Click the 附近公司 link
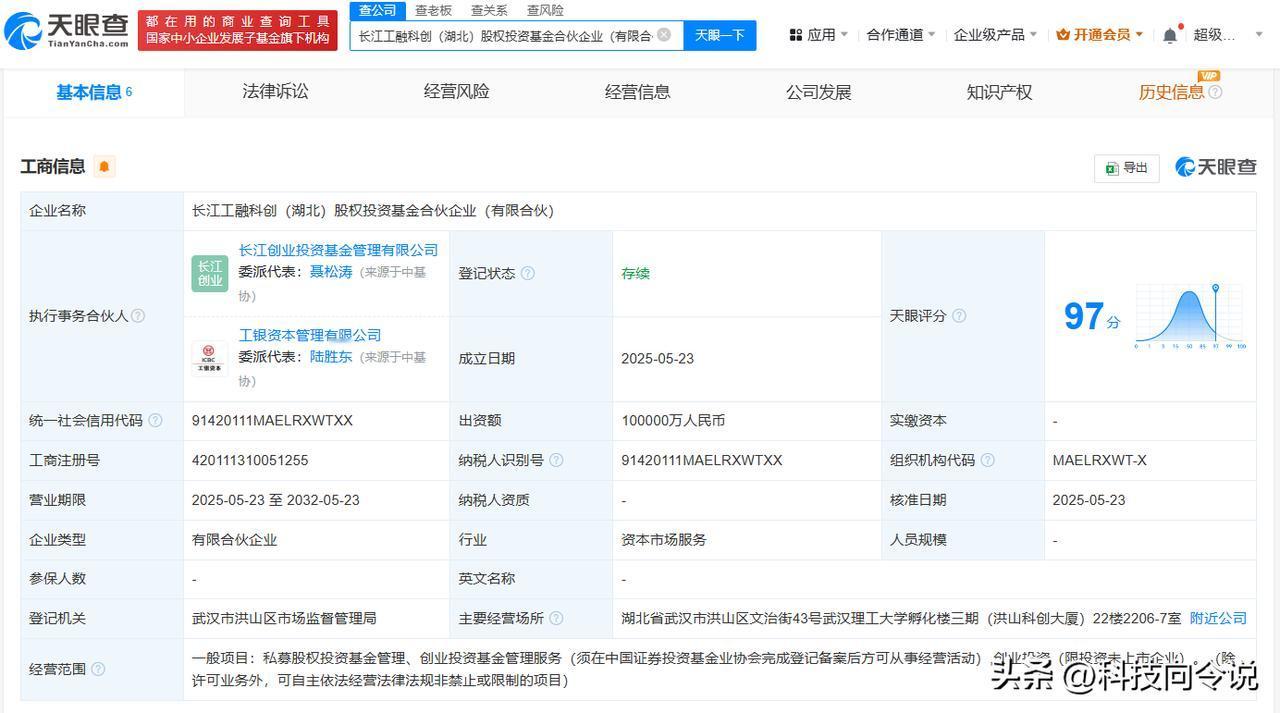Screen dimensions: 1280x713 [1218, 618]
